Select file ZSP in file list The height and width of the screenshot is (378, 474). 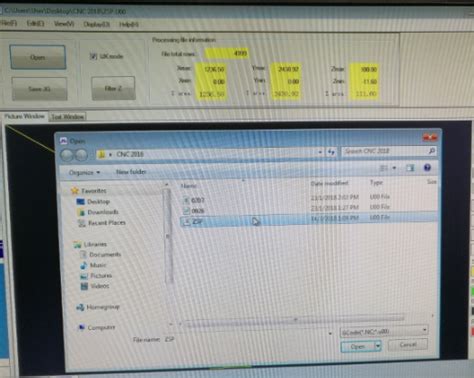308,221
